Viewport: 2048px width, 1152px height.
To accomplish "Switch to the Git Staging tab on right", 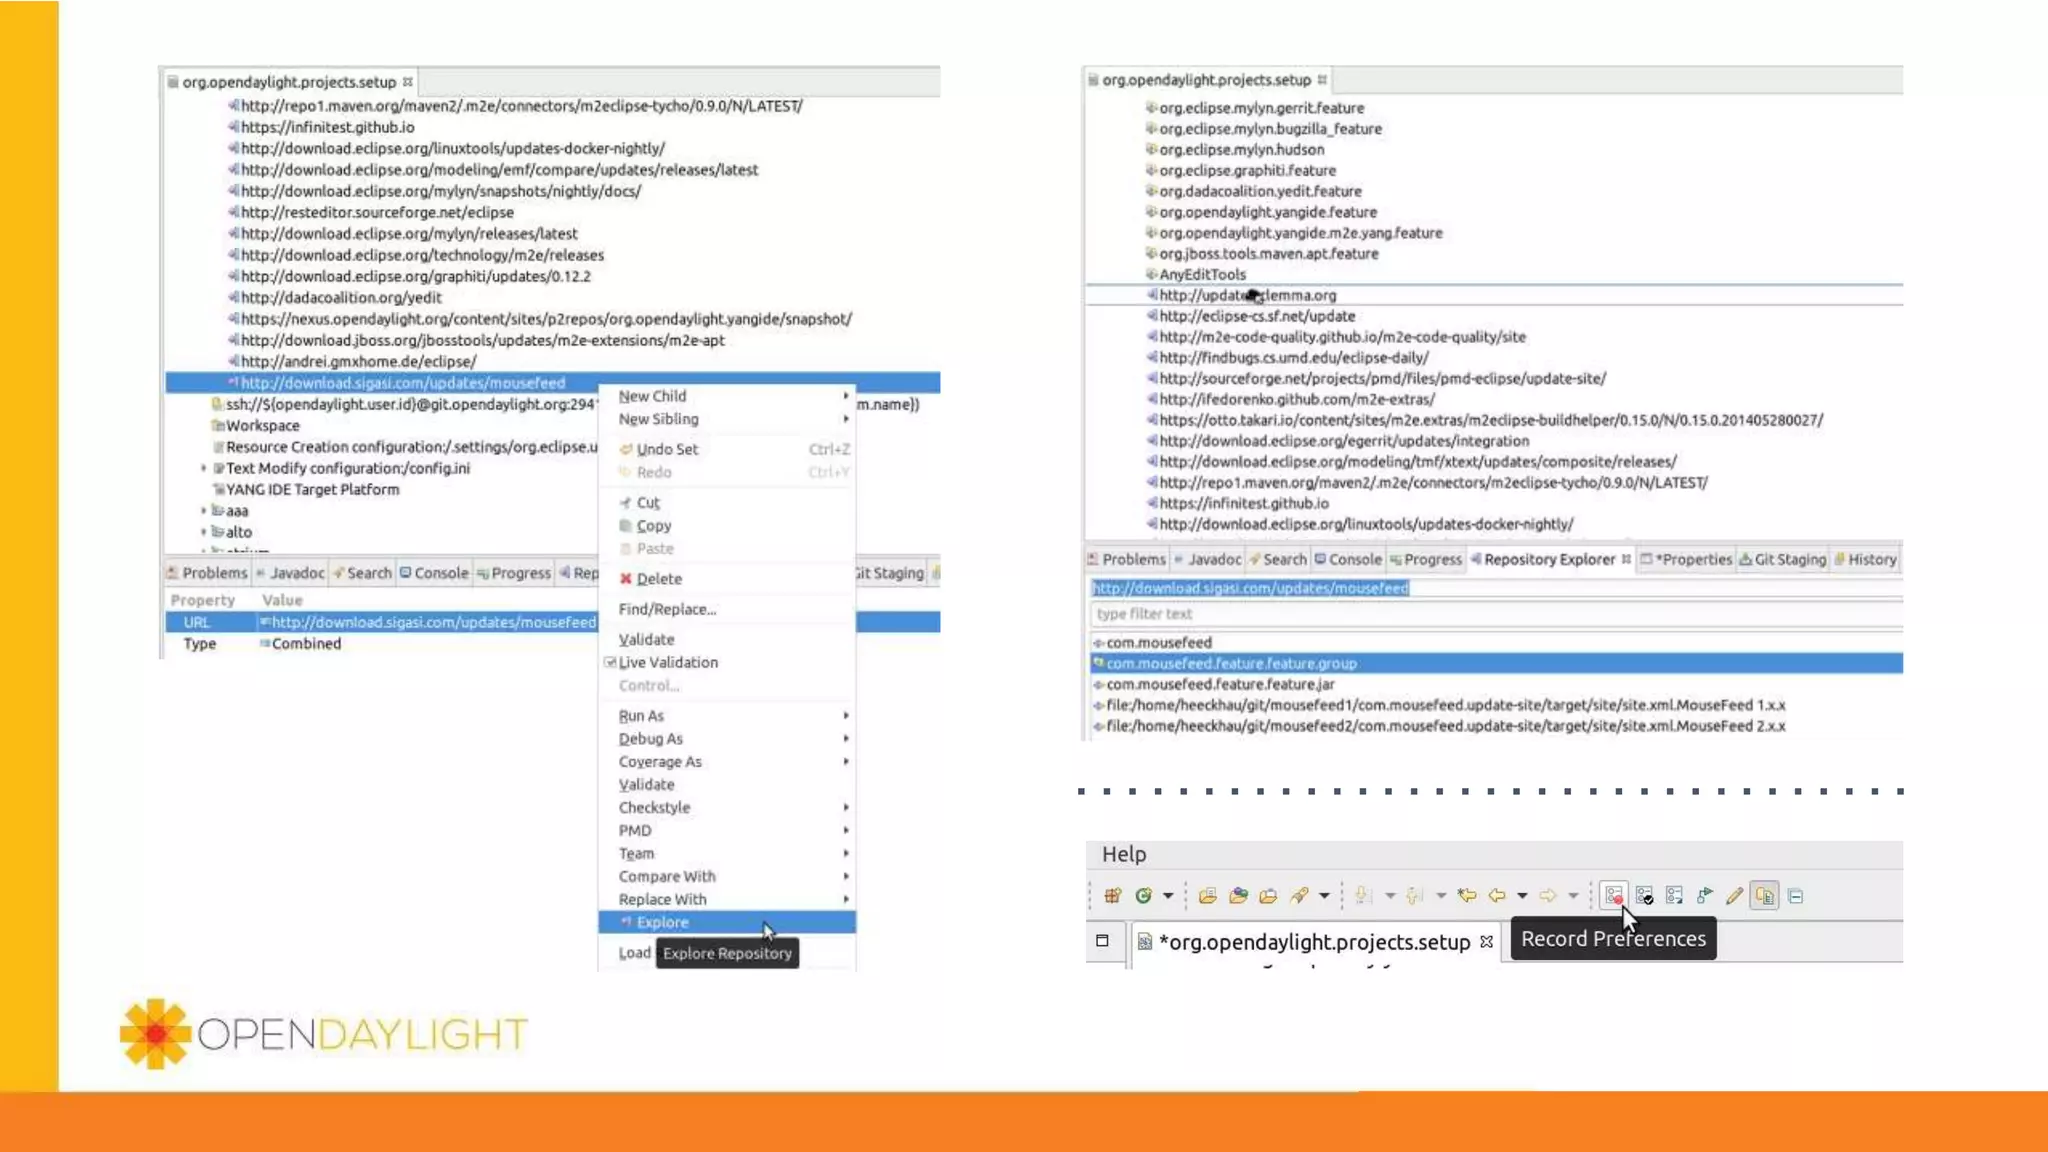I will tap(1782, 560).
